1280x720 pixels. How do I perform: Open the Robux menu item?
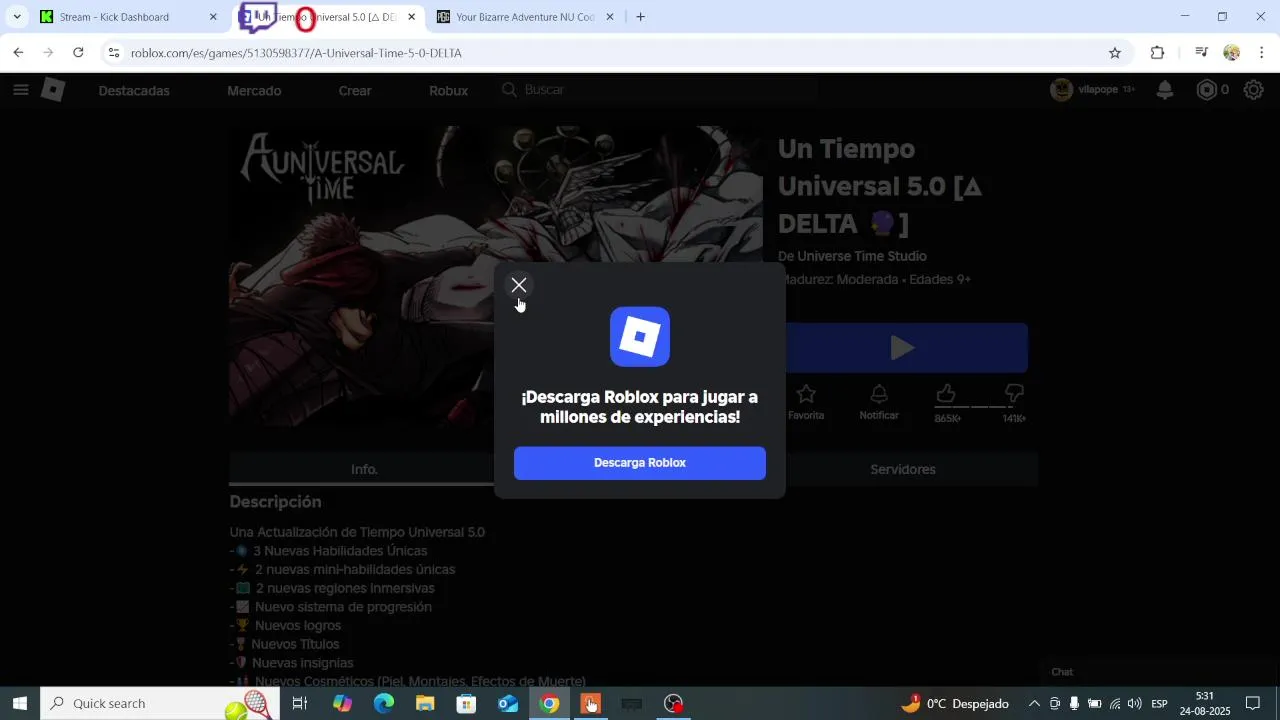click(x=448, y=90)
